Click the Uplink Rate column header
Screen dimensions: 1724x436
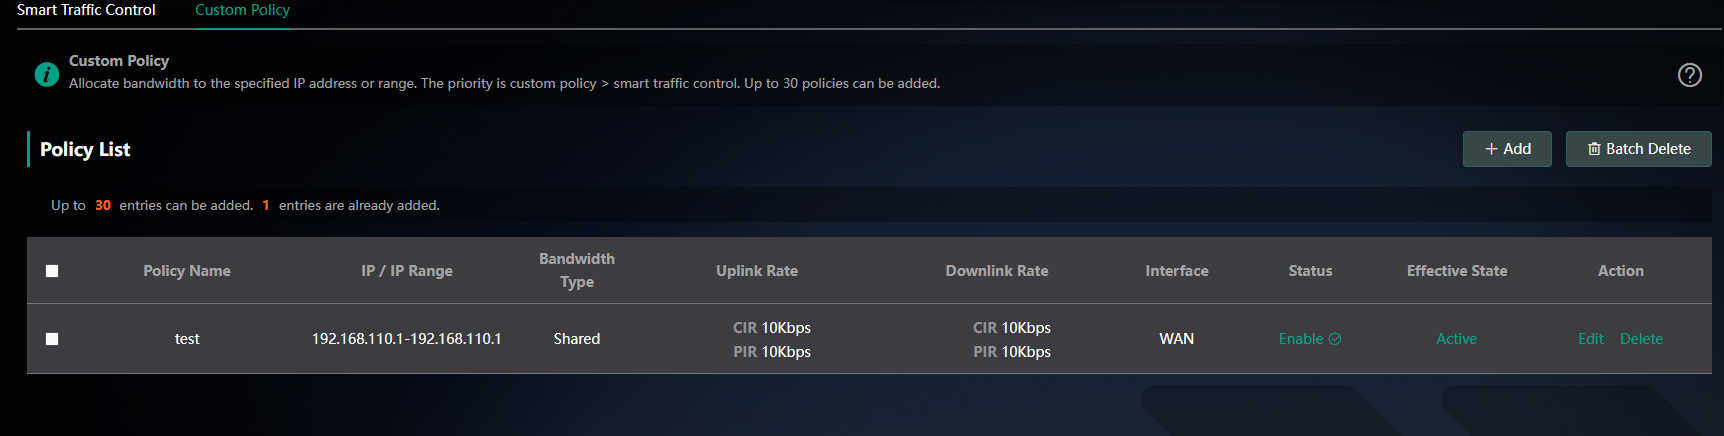pos(757,271)
